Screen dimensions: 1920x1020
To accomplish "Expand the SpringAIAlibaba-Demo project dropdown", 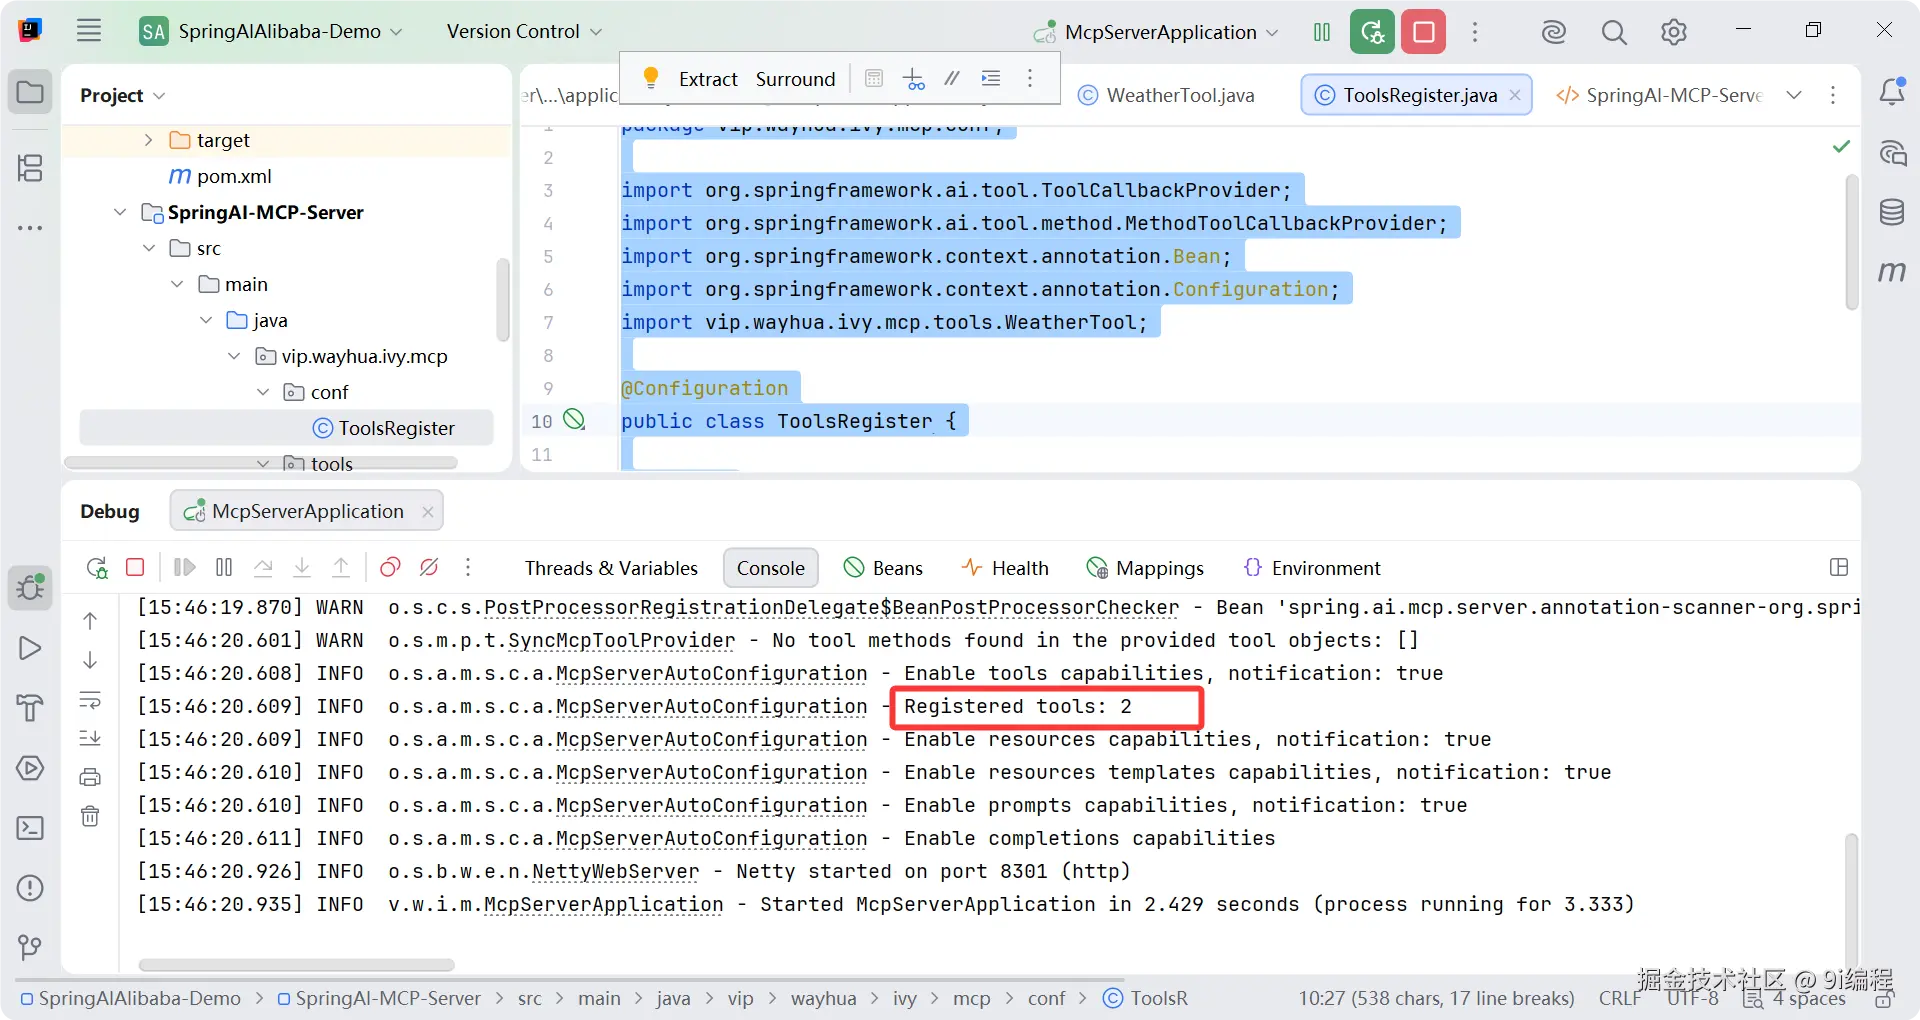I will click(270, 31).
